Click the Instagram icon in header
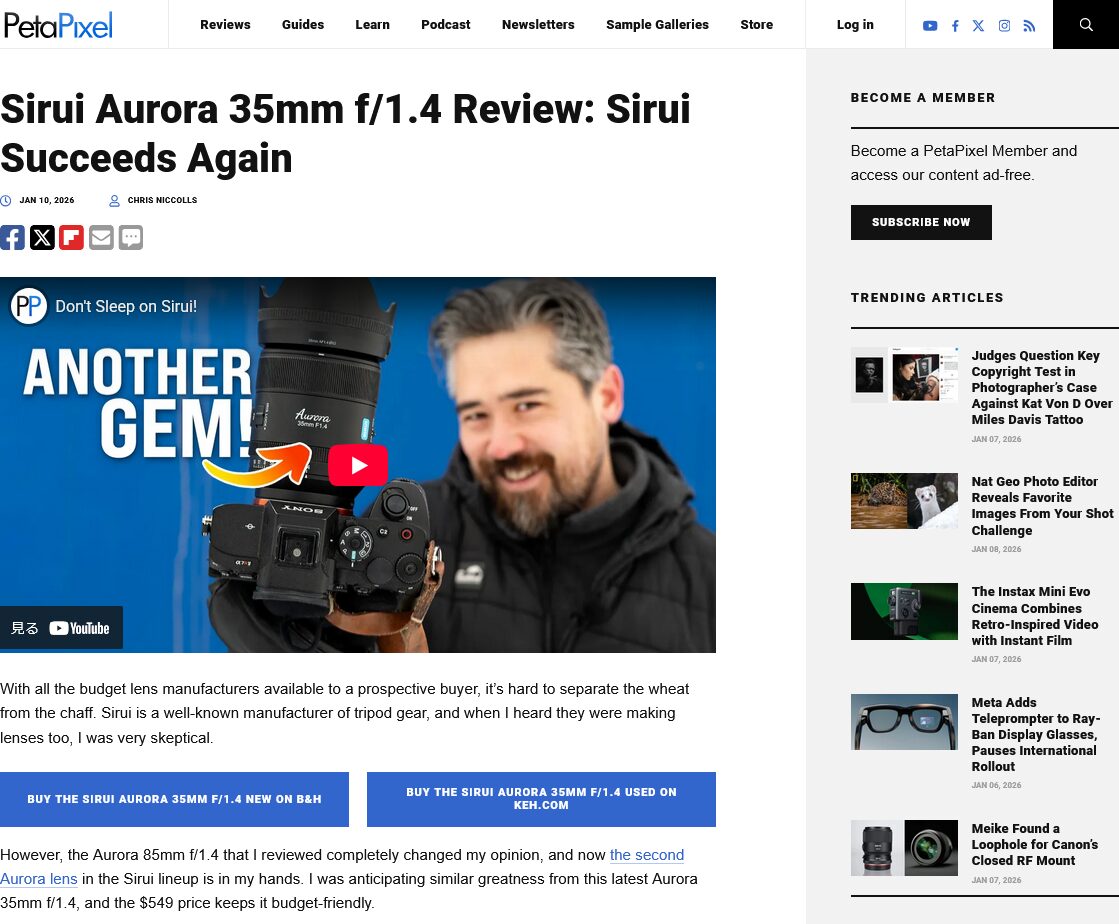The image size is (1119, 924). [1004, 25]
